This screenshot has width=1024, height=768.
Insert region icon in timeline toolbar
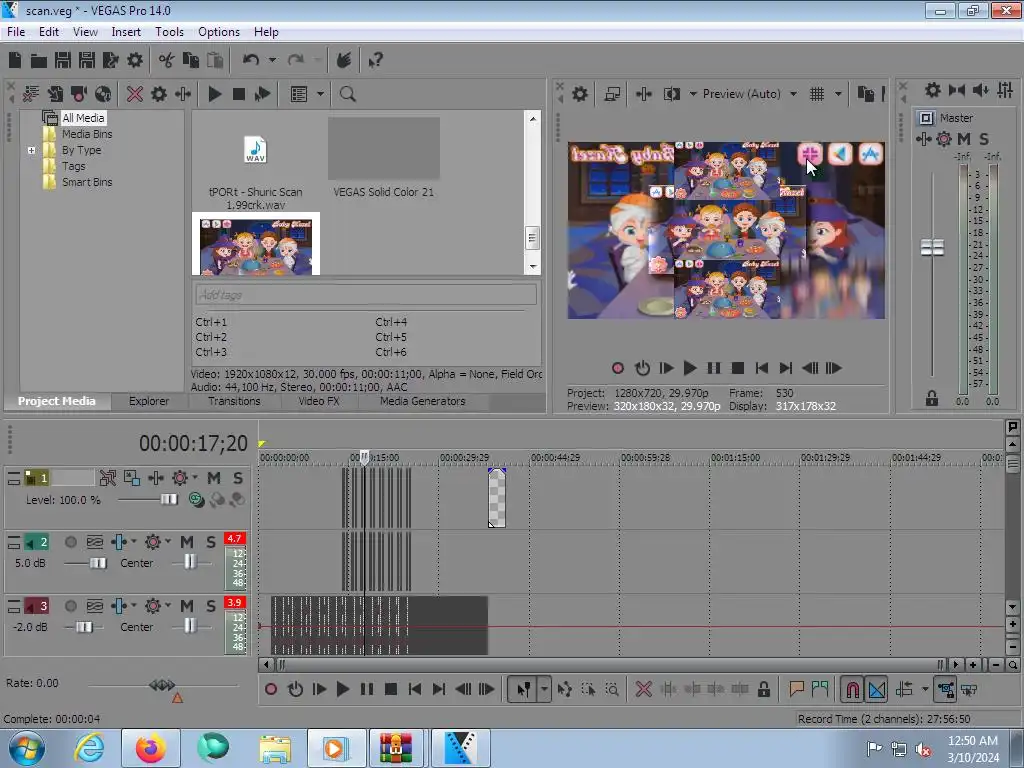820,689
